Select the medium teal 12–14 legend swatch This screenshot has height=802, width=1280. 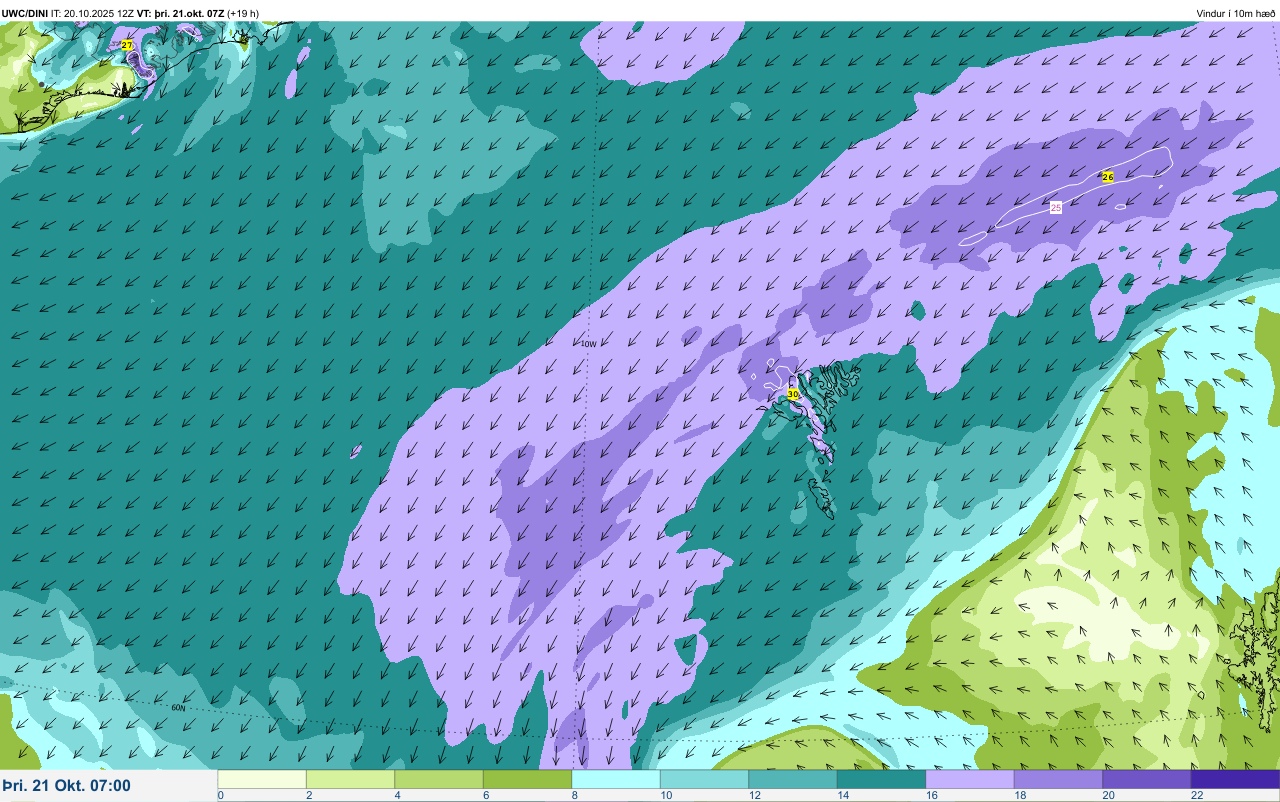coord(793,779)
